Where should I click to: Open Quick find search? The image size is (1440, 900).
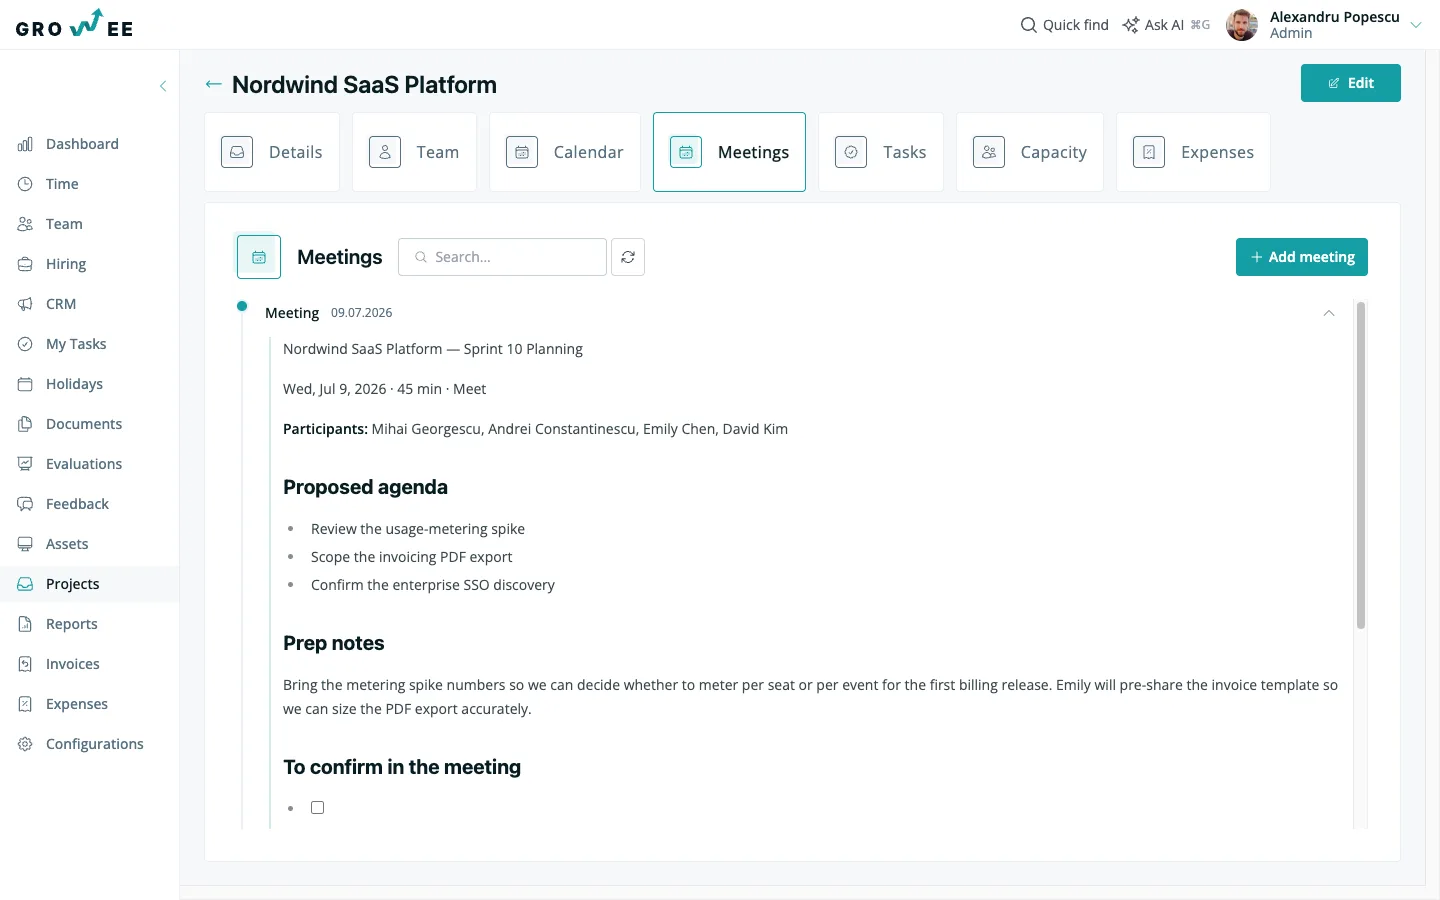[1064, 25]
